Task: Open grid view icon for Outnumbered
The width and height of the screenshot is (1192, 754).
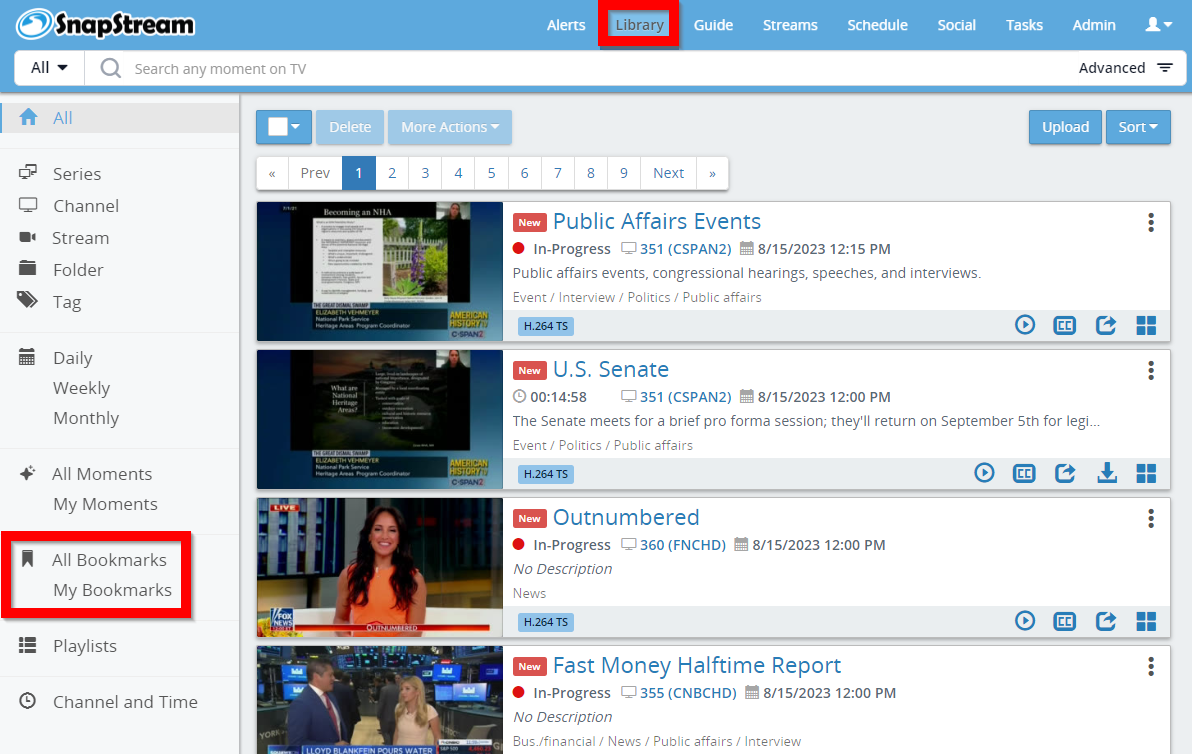Action: (x=1146, y=621)
